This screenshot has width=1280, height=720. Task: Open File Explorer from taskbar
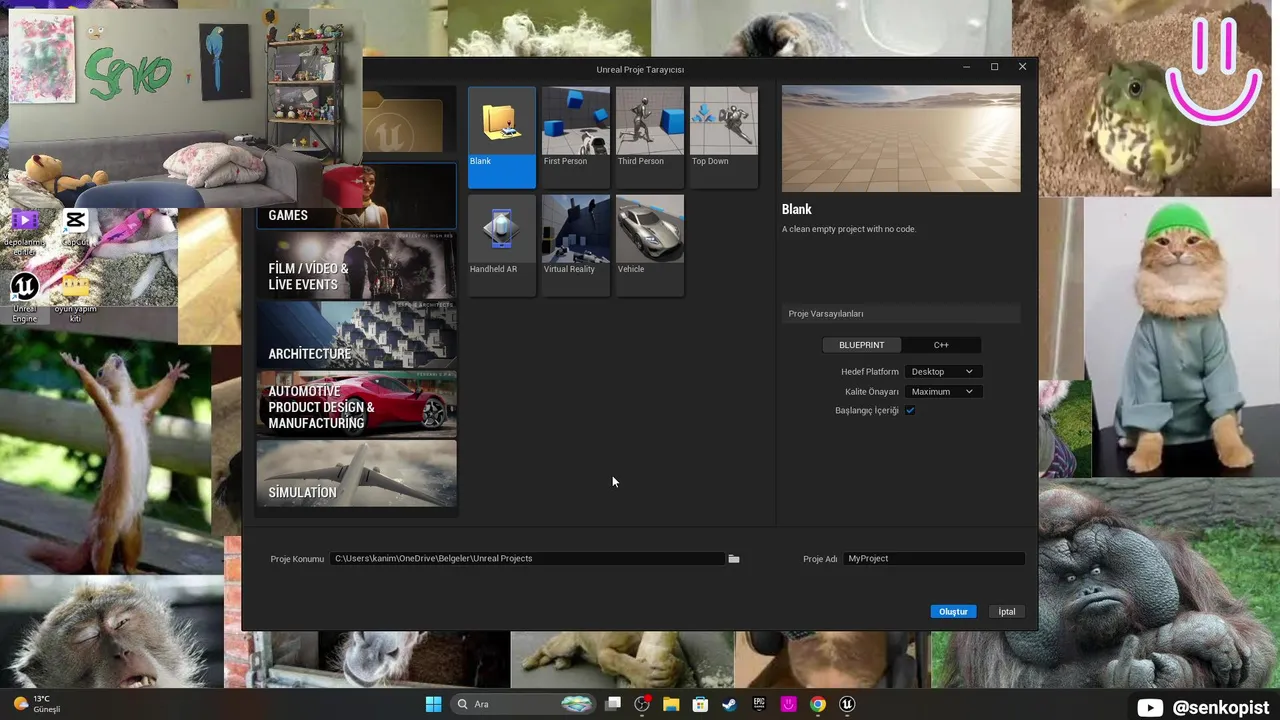(671, 704)
